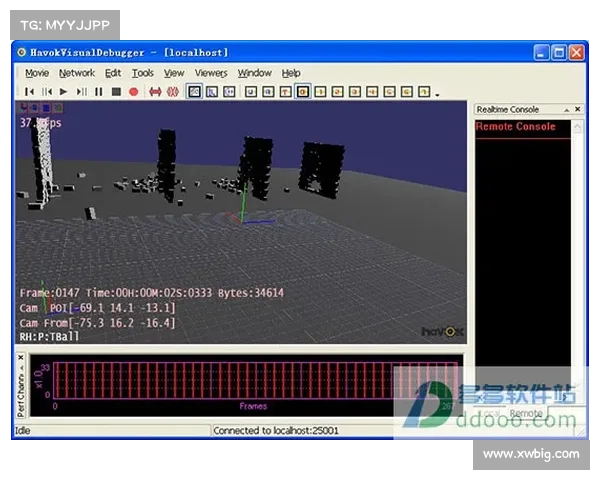This screenshot has width=600, height=480.
Task: Step forward one frame icon
Action: (x=81, y=92)
